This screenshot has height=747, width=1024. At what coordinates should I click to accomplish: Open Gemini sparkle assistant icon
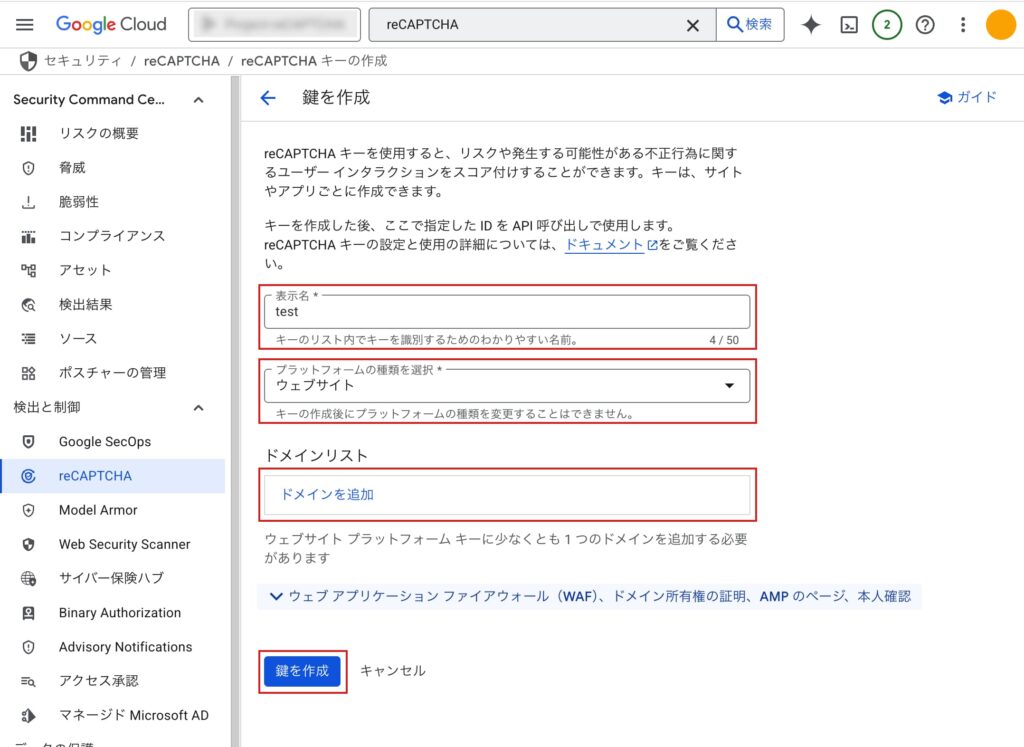811,25
